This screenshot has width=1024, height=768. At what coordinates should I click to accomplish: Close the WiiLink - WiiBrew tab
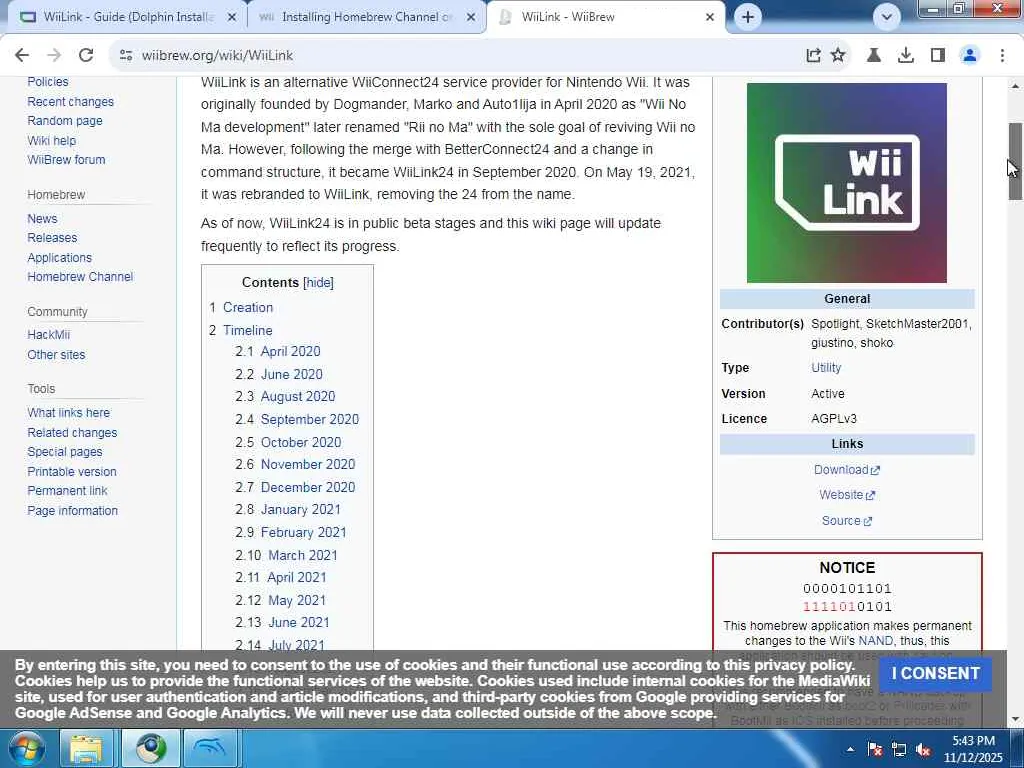[x=710, y=18]
